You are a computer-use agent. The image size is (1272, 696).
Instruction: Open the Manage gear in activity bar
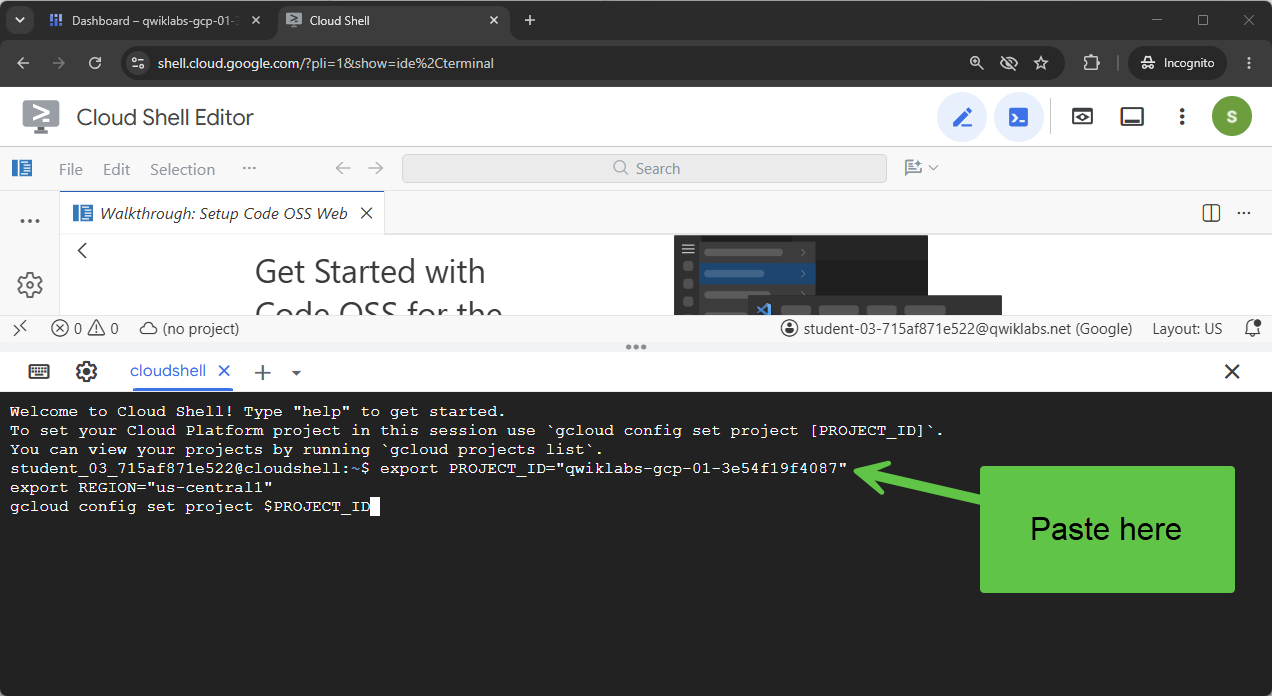(x=30, y=285)
